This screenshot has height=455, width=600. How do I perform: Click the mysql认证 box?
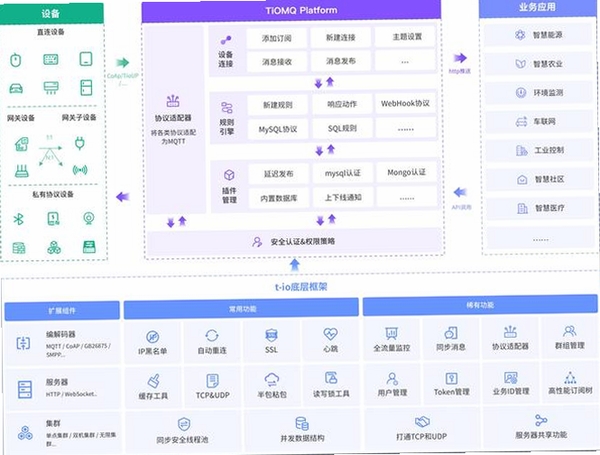click(343, 173)
